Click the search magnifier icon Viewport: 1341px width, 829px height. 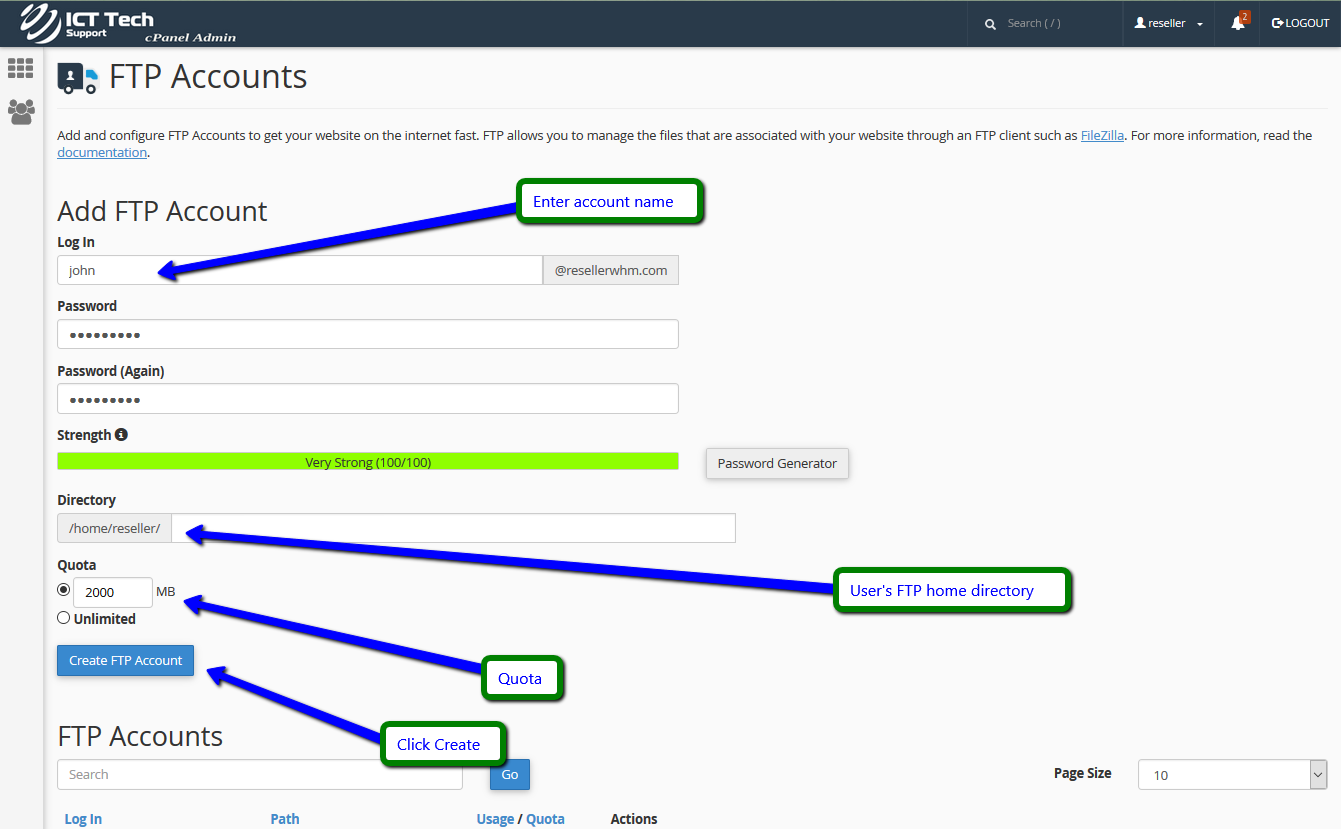[x=990, y=24]
